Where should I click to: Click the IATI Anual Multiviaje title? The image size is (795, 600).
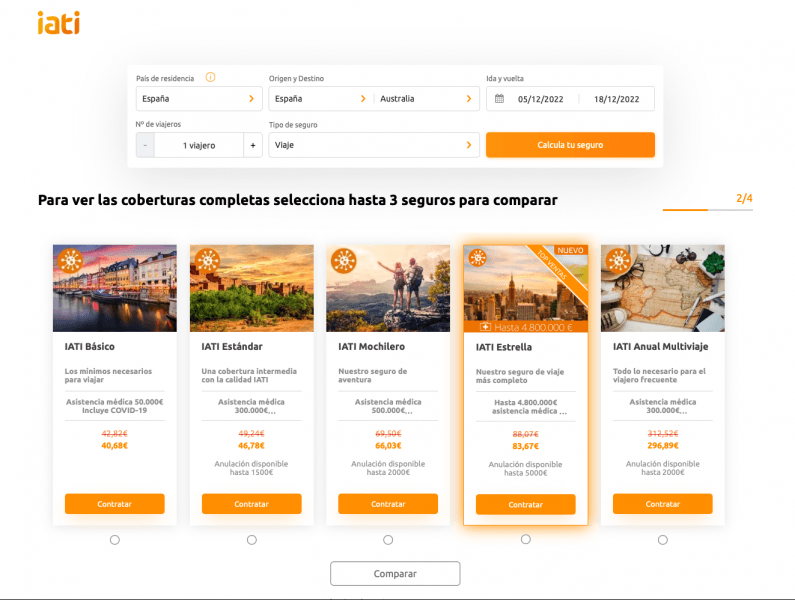pyautogui.click(x=661, y=347)
